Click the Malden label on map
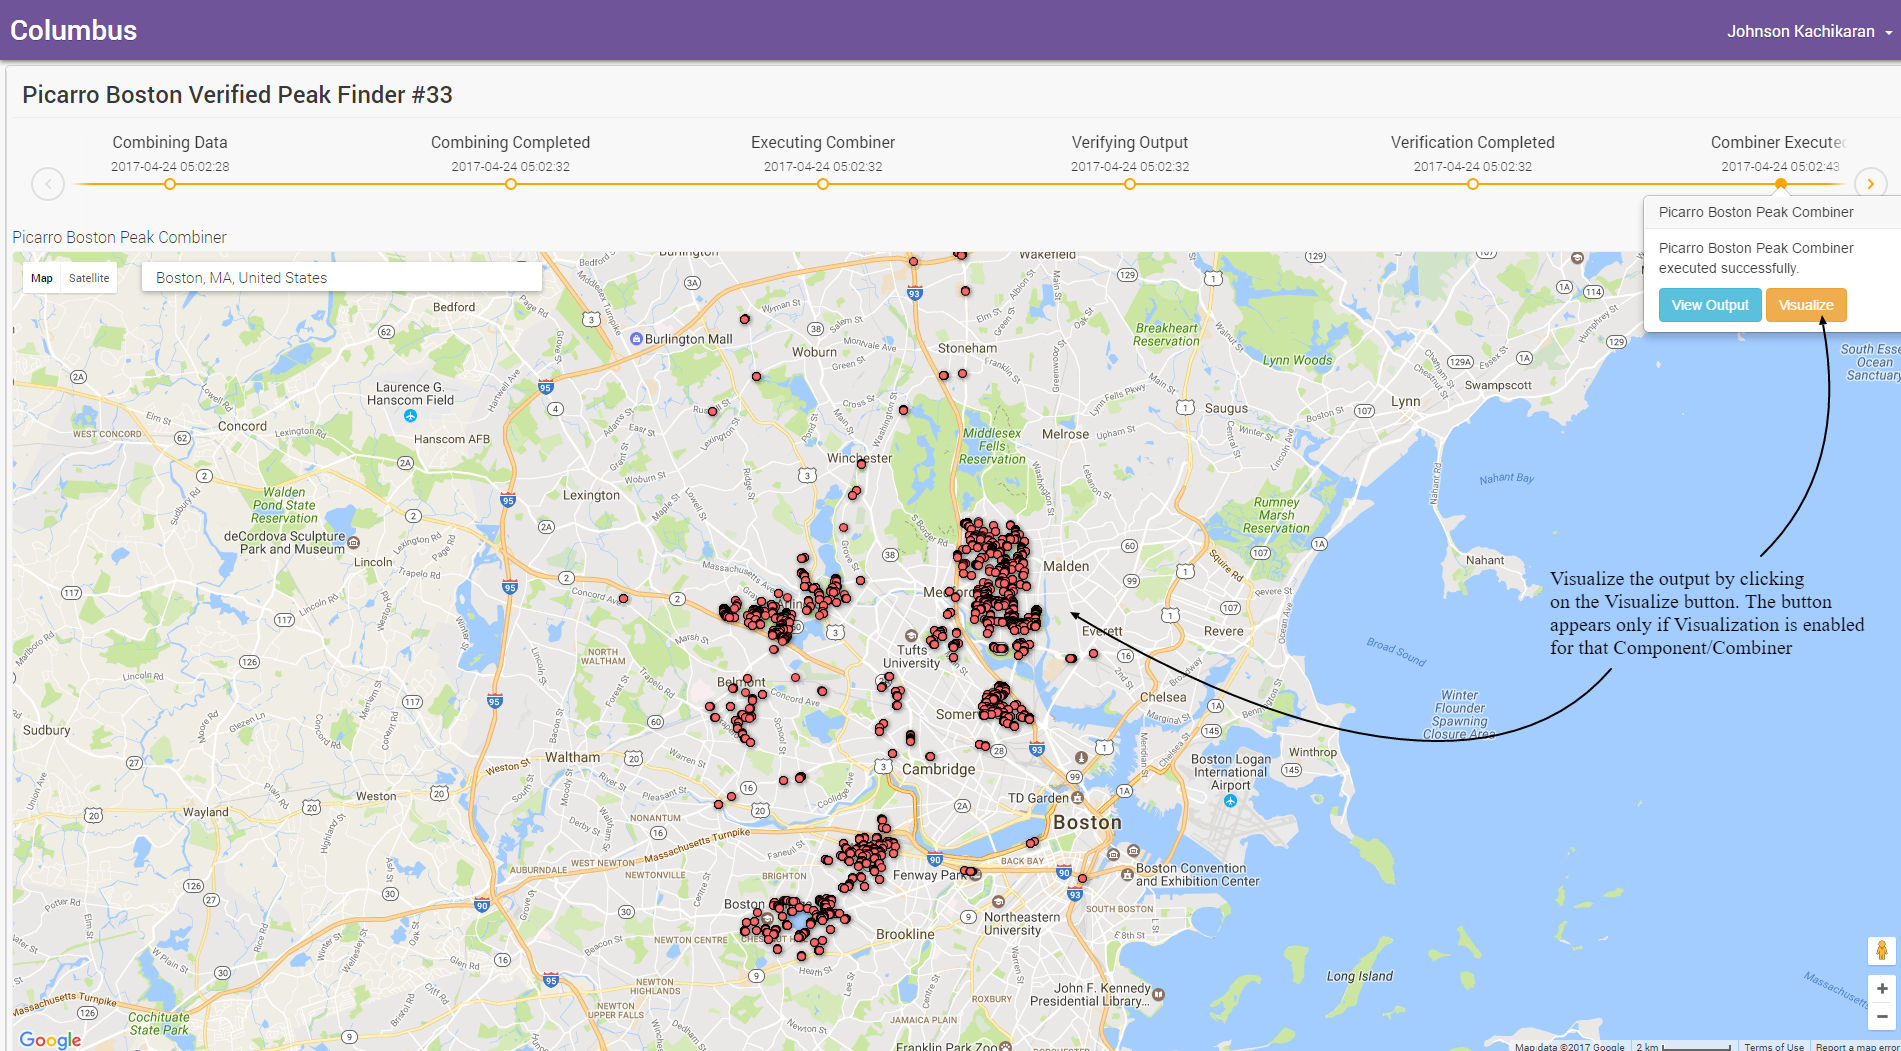 (1066, 566)
